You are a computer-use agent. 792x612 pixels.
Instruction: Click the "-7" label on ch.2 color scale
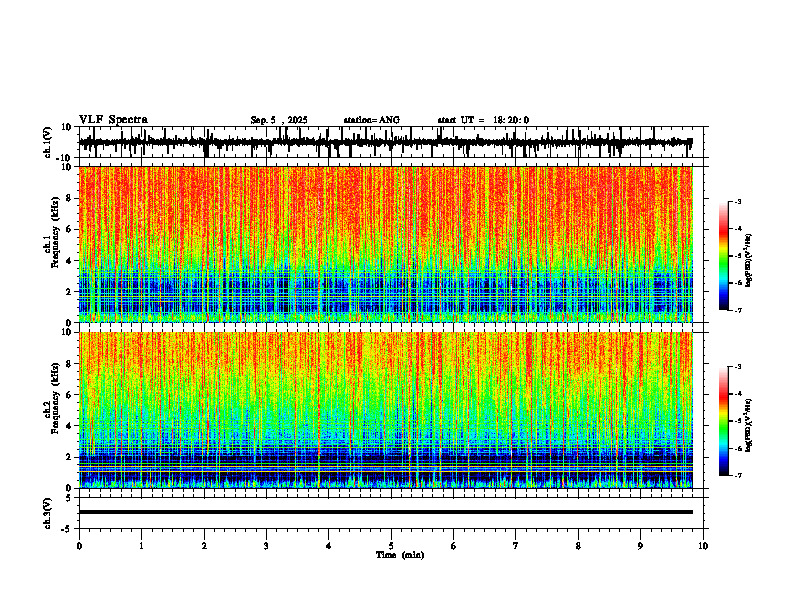(738, 475)
